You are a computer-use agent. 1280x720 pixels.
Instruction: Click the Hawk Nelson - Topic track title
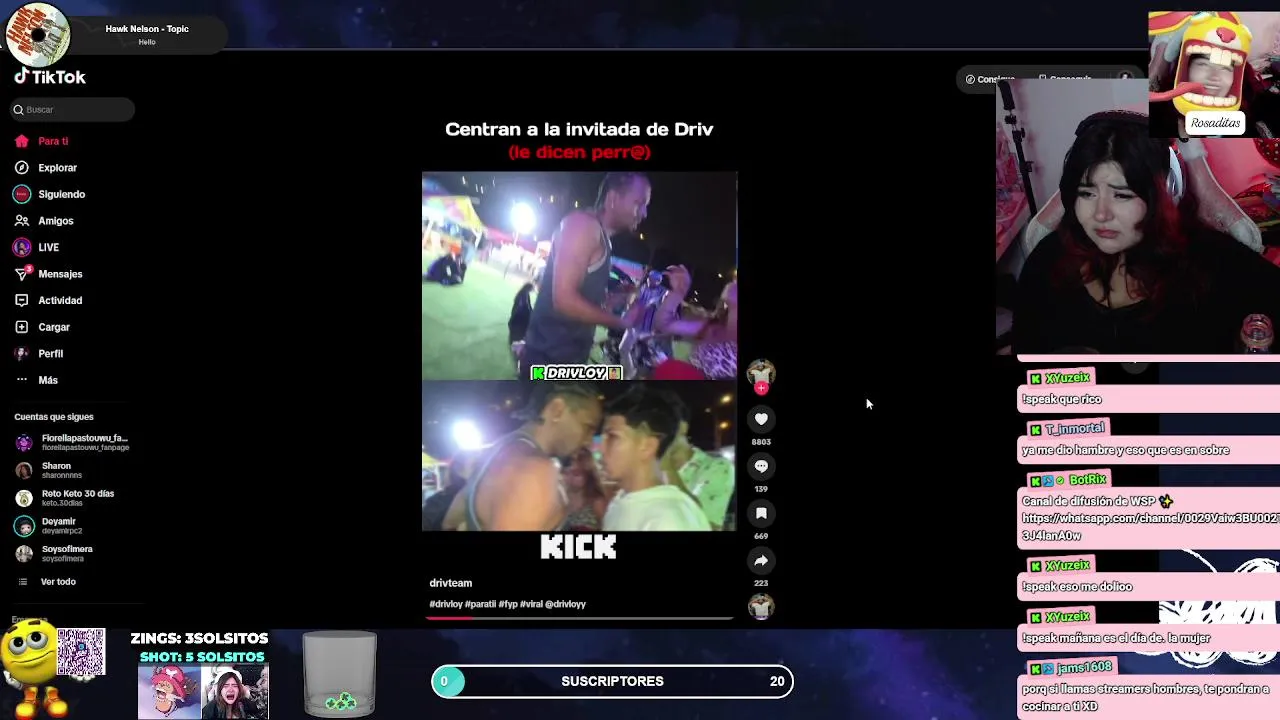tap(147, 29)
